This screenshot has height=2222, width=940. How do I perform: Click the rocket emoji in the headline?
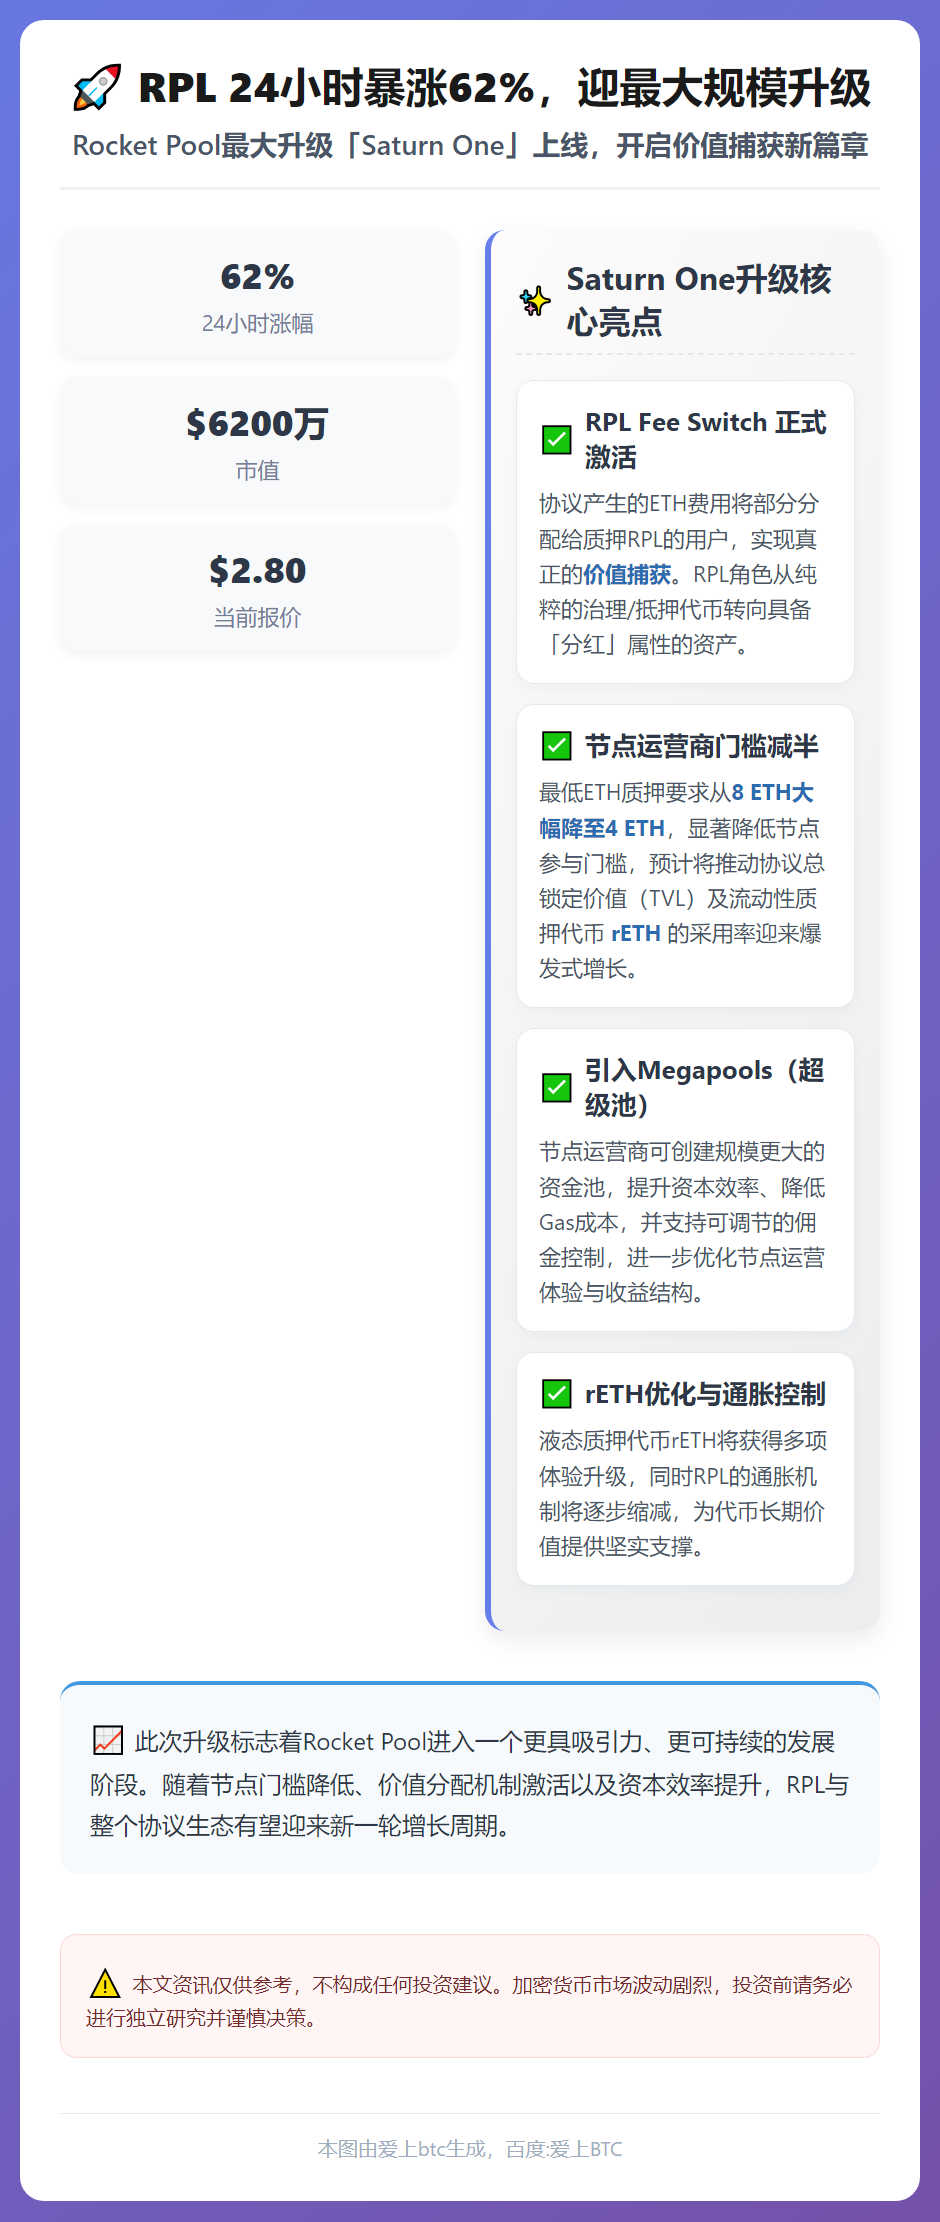(x=97, y=88)
